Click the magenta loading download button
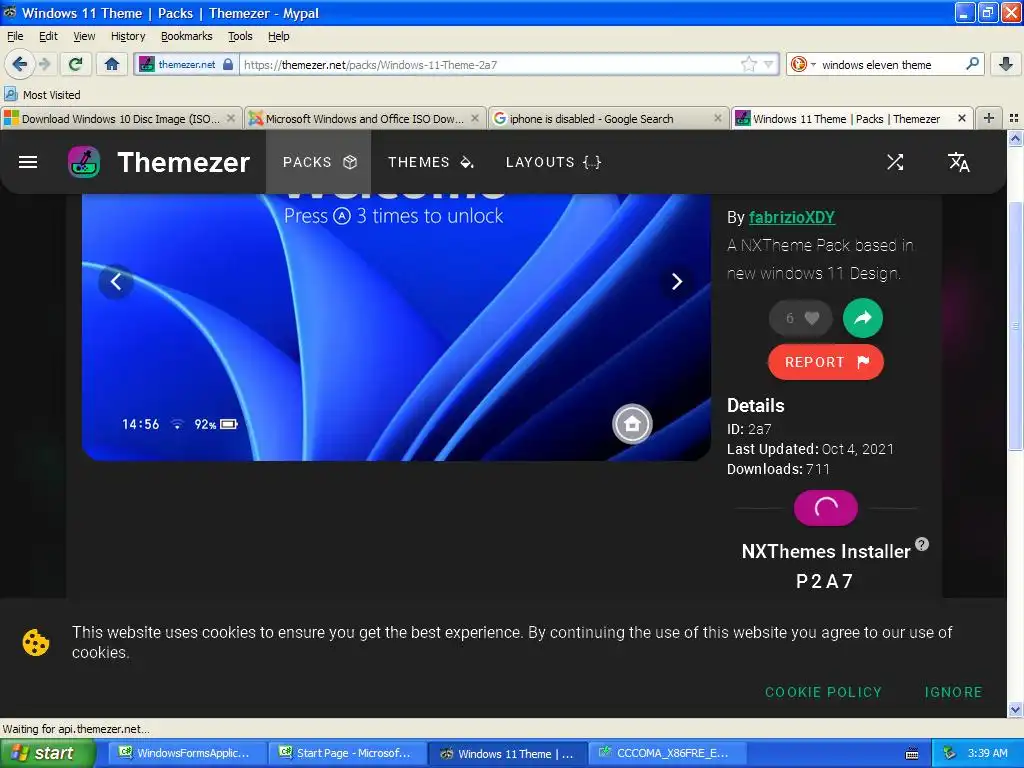This screenshot has height=768, width=1024. coord(825,507)
